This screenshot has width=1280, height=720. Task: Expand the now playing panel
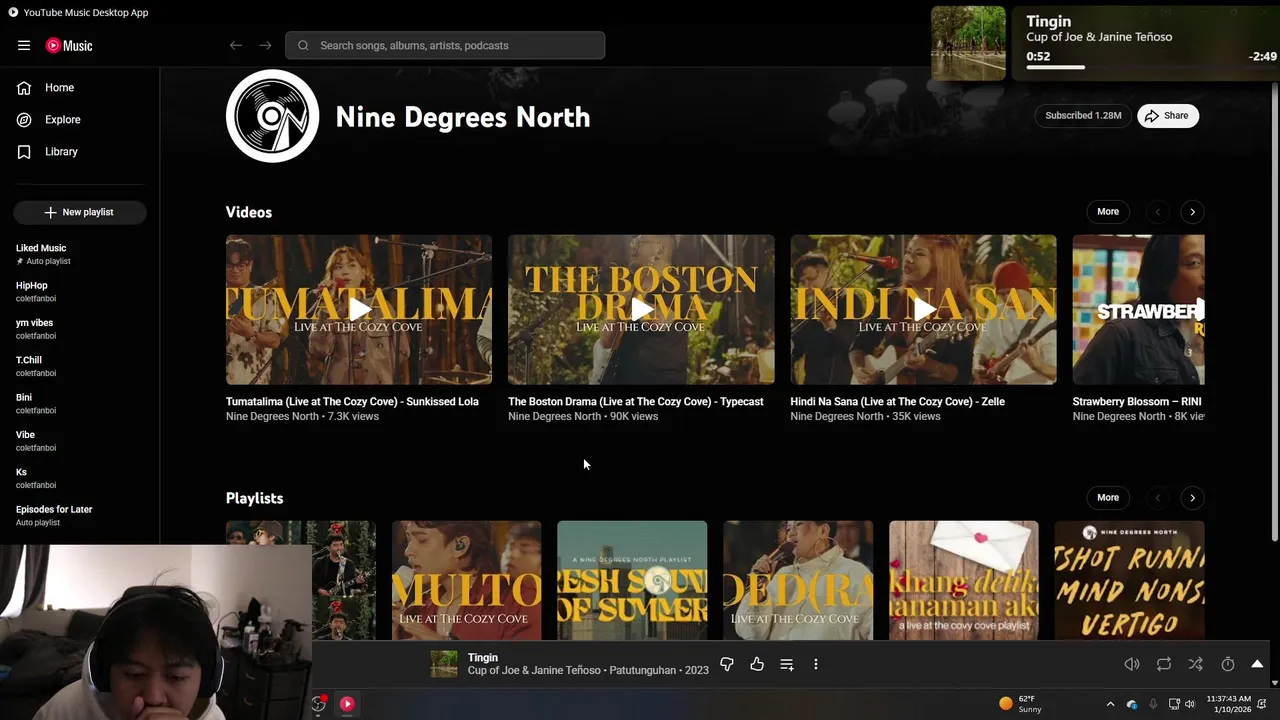(1257, 664)
